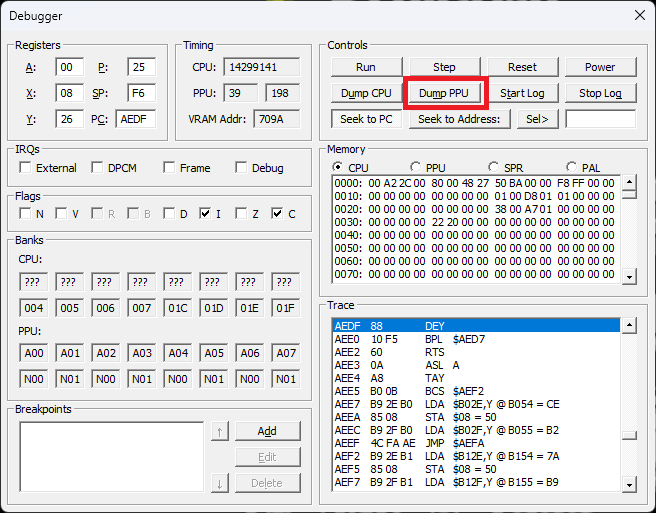Select trace line AEE3 ASL A
Viewport: 656px width, 513px height.
476,365
